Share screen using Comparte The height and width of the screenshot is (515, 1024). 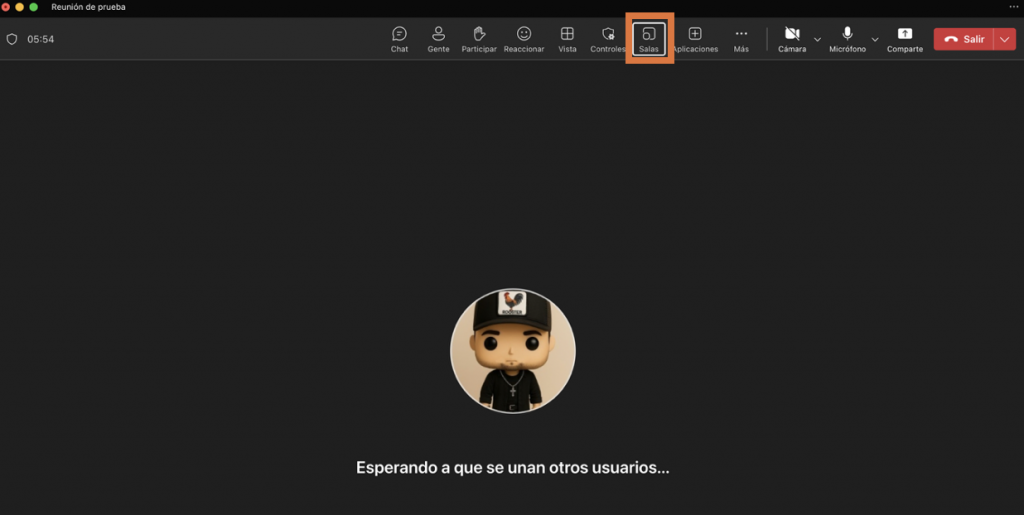(x=905, y=39)
